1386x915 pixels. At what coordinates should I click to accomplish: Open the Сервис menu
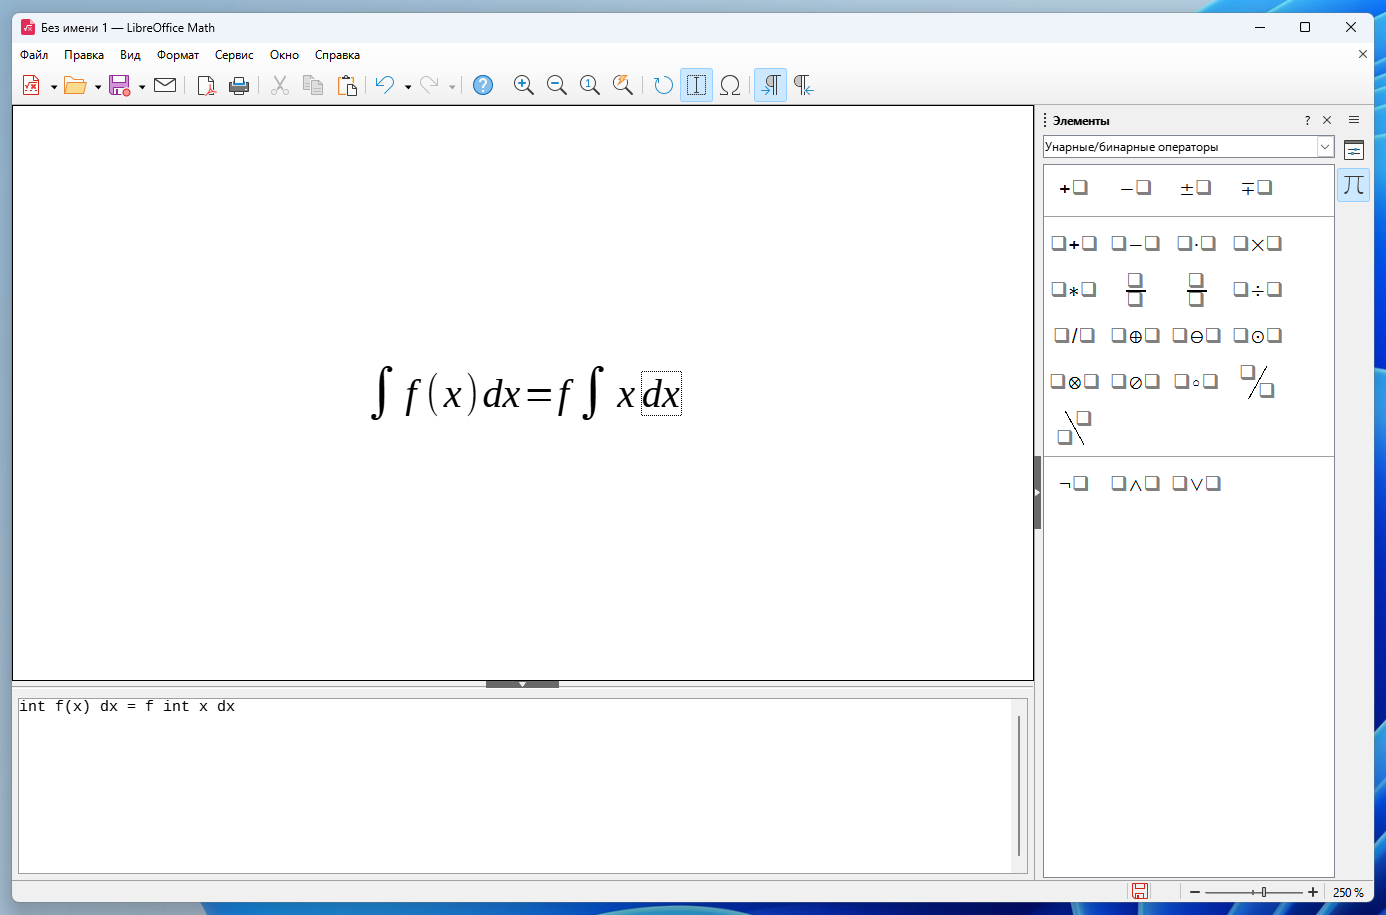coord(234,55)
